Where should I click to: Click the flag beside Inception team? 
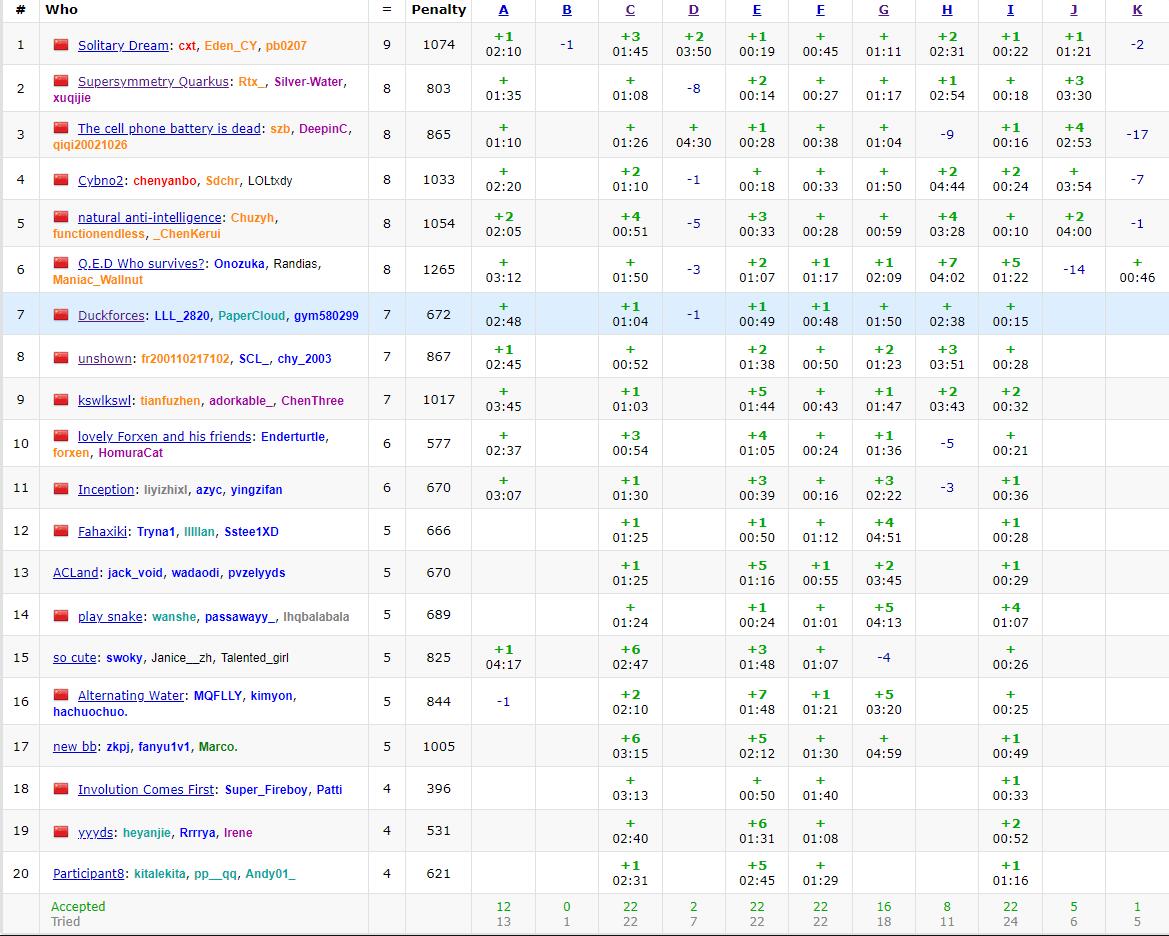pyautogui.click(x=61, y=489)
